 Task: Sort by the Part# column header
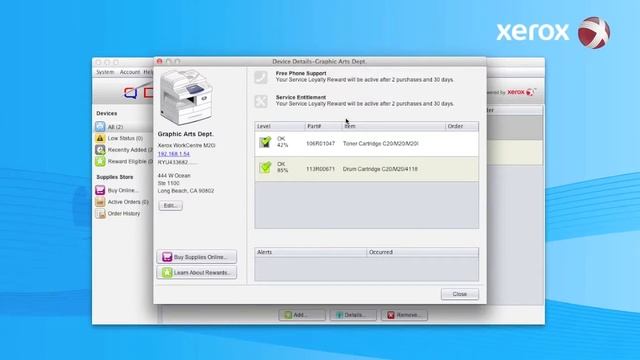(323, 126)
